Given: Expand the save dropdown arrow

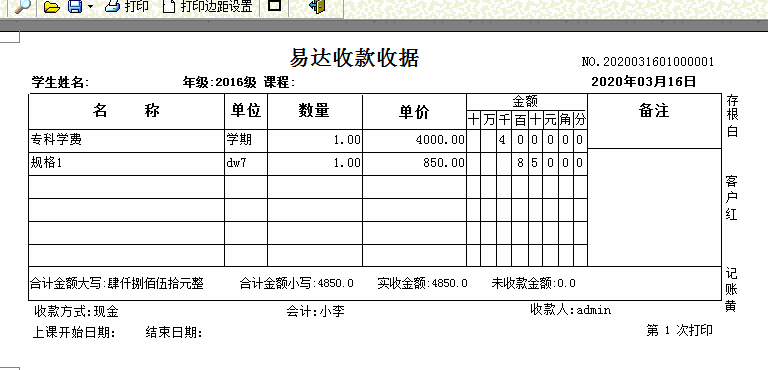Looking at the screenshot, I should click(90, 7).
